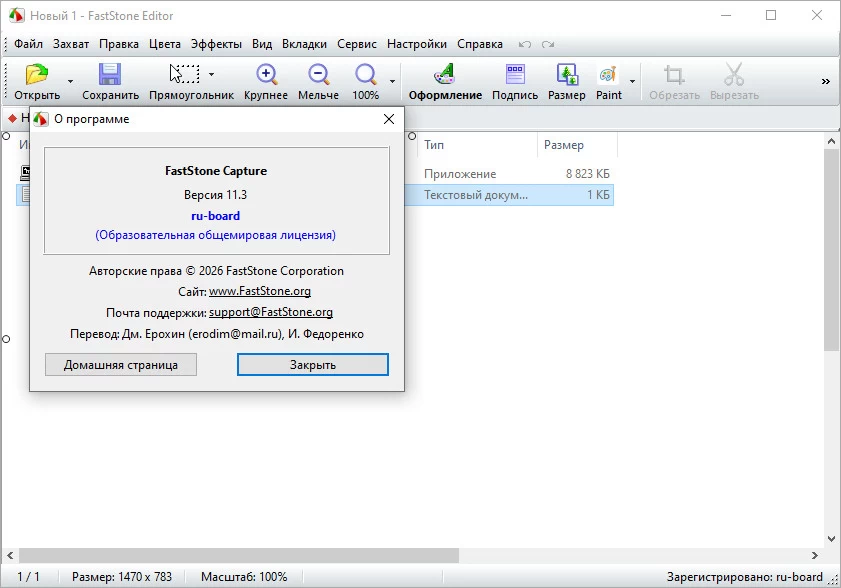Click the ru-board license name

pos(216,216)
